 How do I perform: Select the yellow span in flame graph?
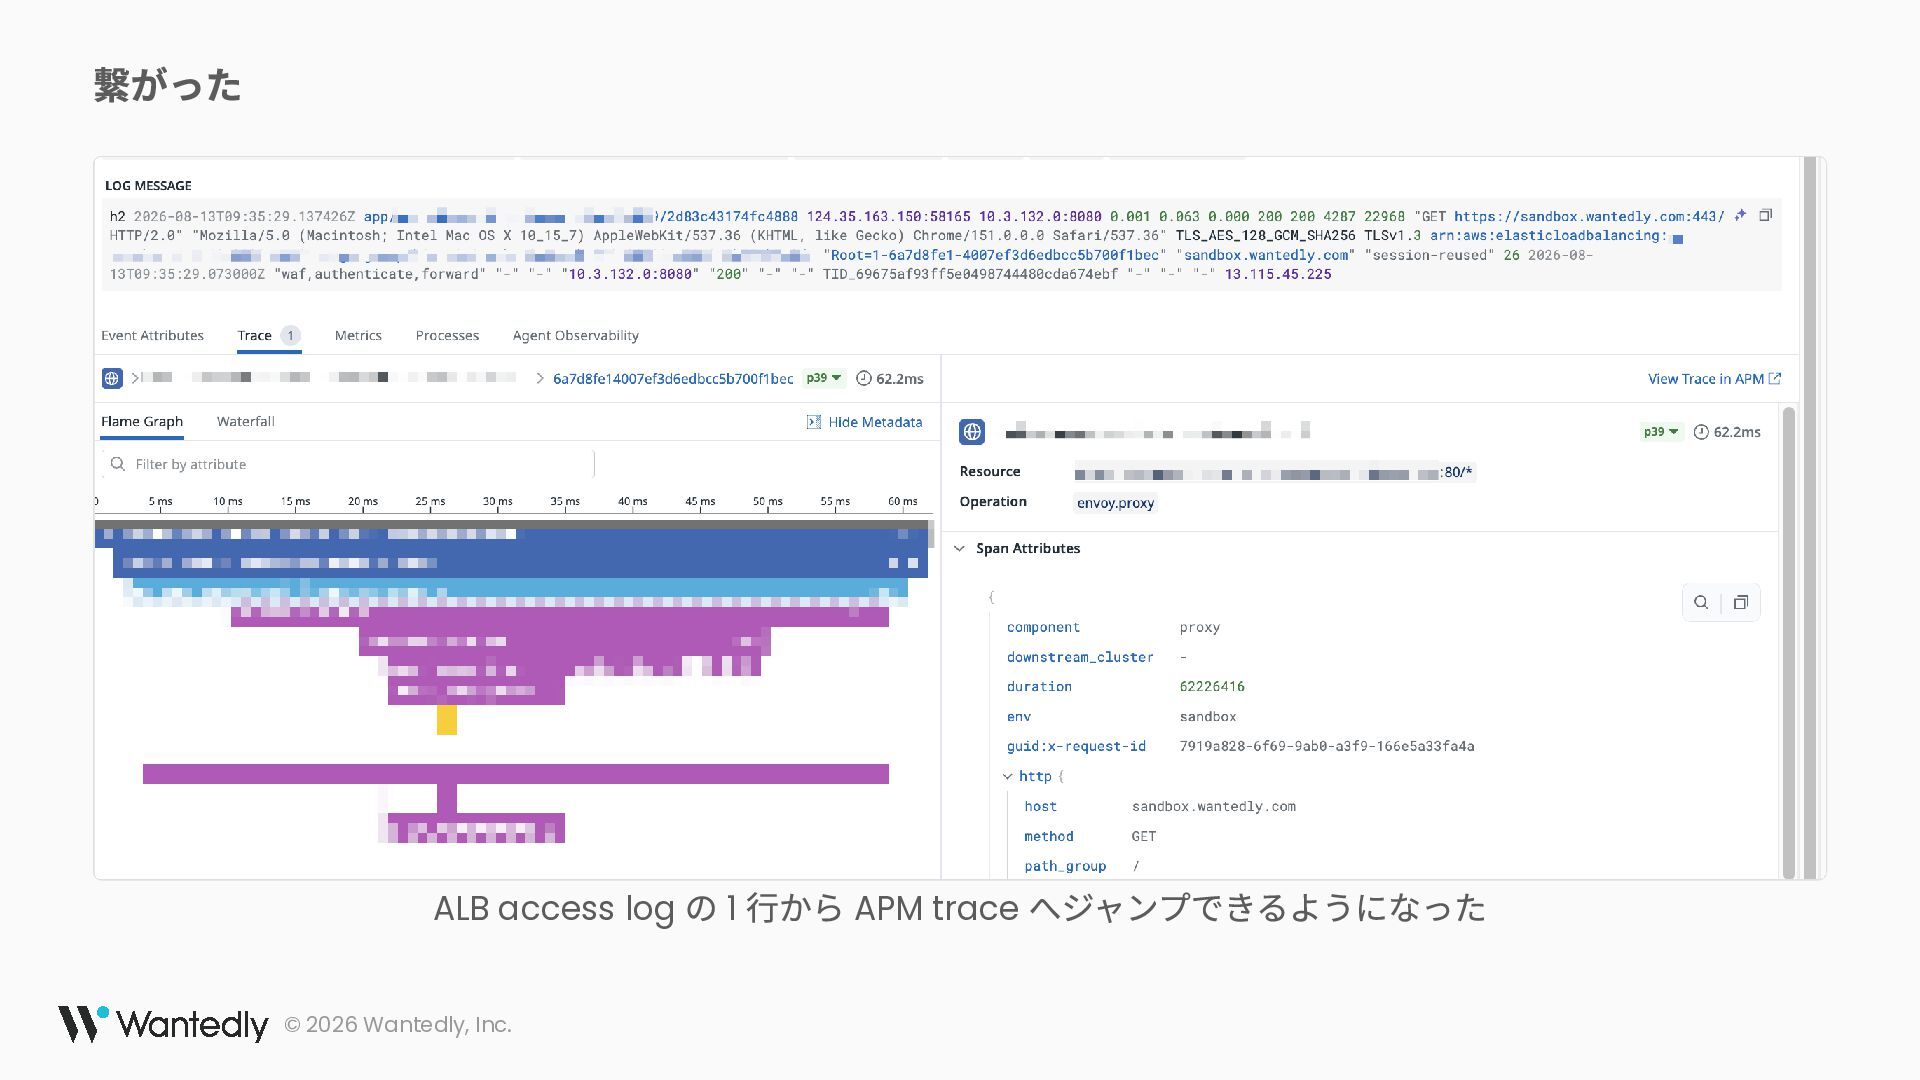[x=447, y=720]
